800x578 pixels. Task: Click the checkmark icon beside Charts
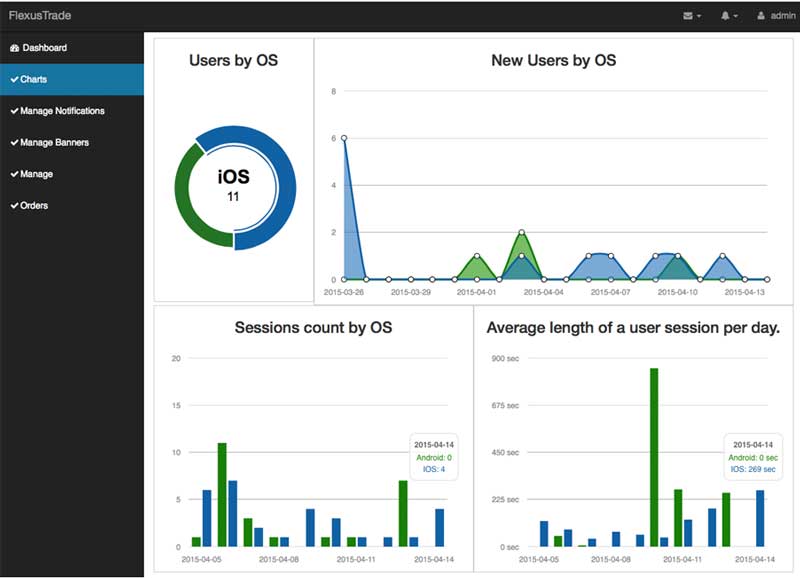coord(14,80)
